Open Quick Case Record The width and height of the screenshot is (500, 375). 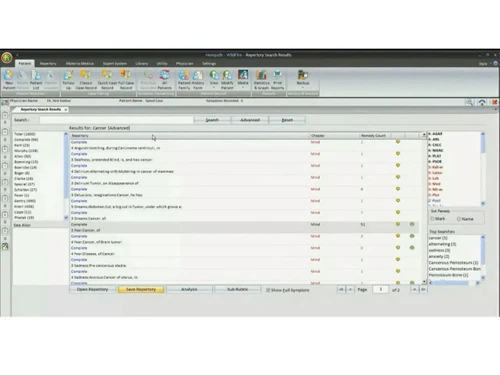pyautogui.click(x=107, y=80)
